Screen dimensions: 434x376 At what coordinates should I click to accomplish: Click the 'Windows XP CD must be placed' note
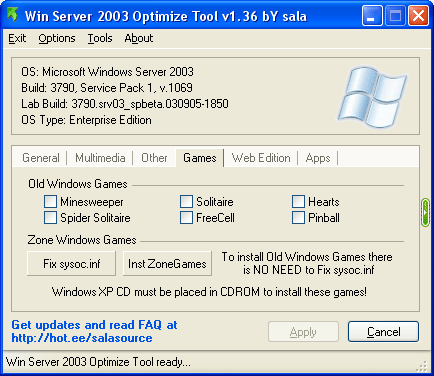(209, 292)
